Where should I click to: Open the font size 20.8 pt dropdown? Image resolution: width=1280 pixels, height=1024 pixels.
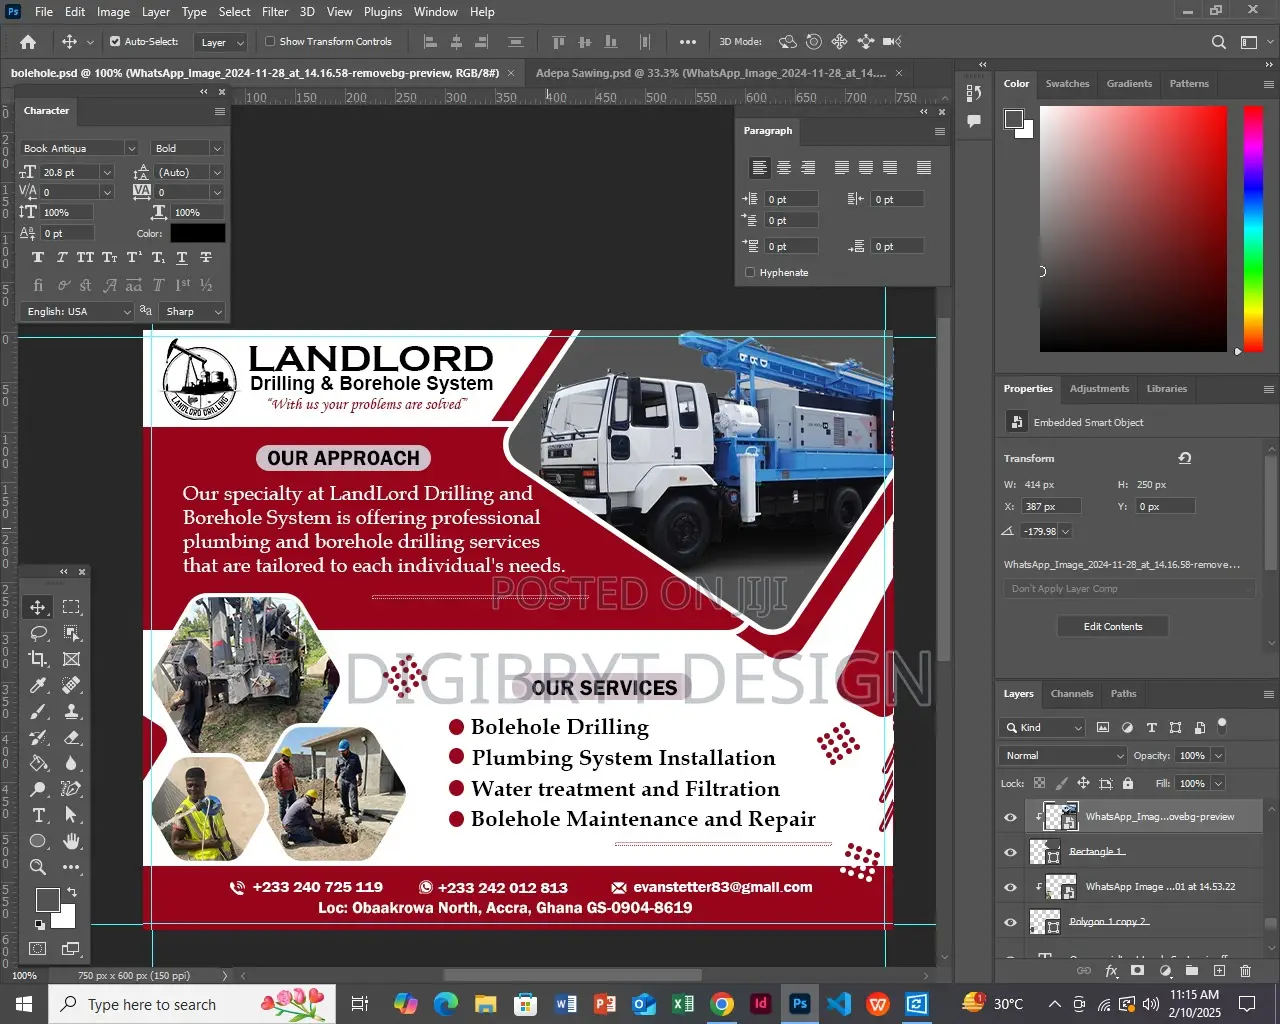[107, 172]
